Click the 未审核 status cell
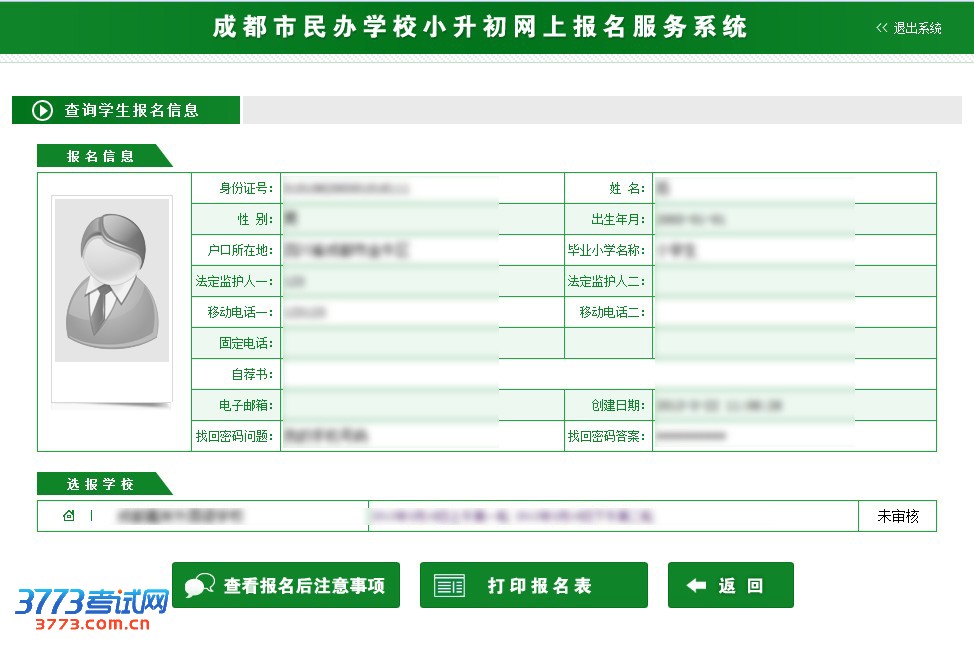This screenshot has height=649, width=974. (897, 516)
